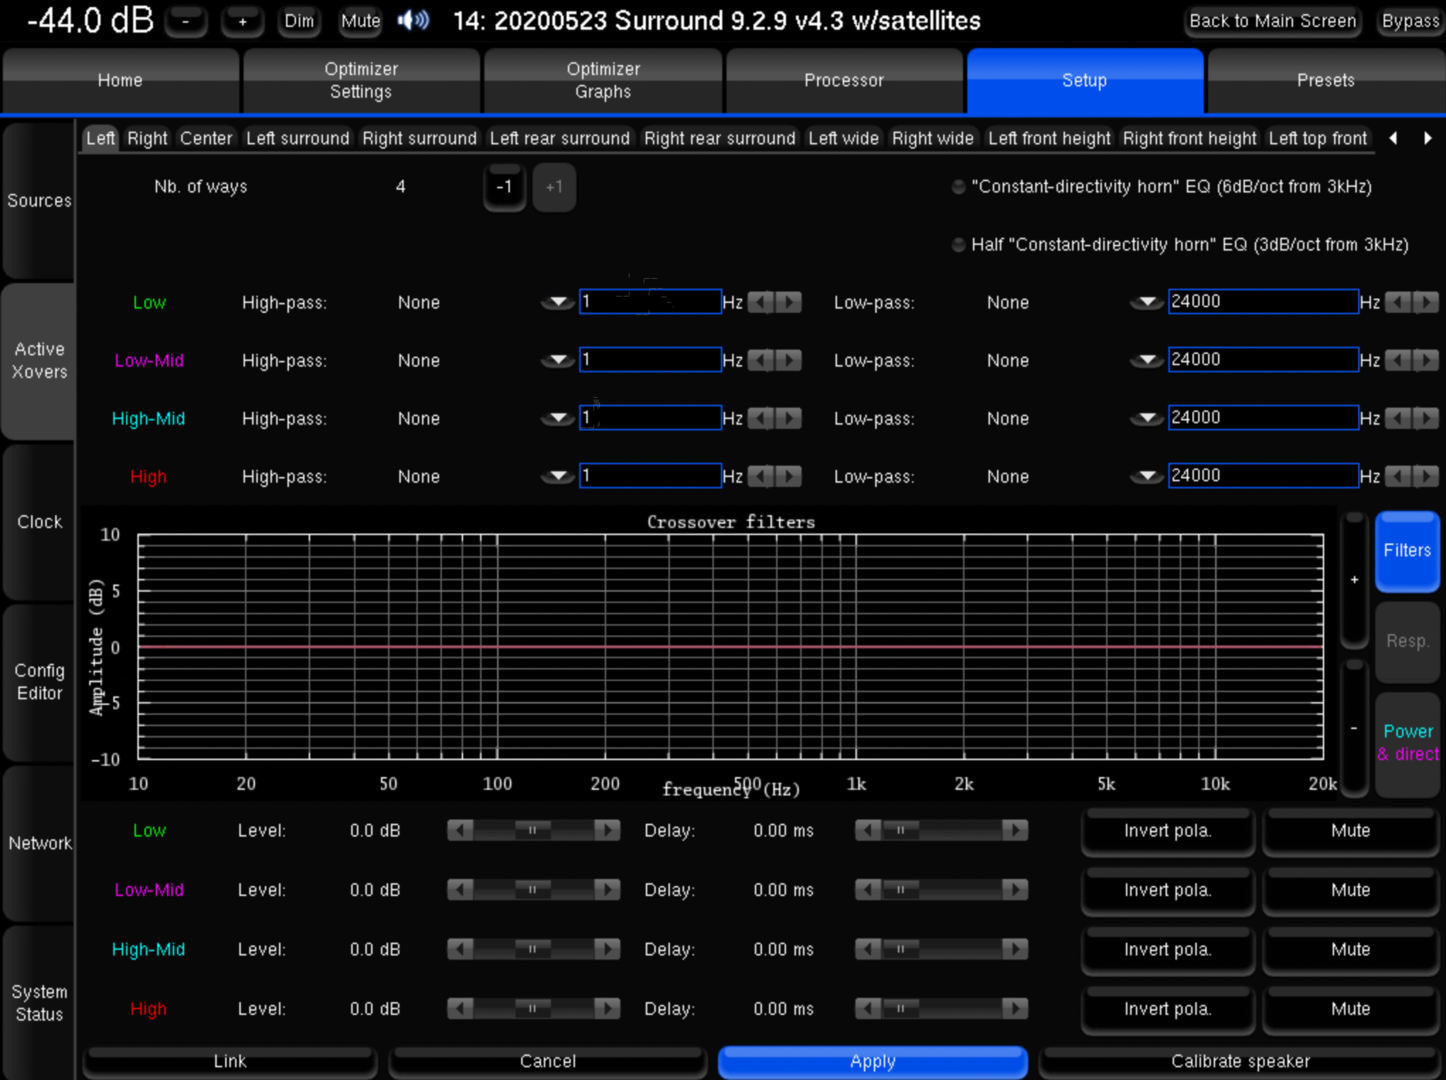
Task: Open the Low-Mid high-pass filter type dropdown
Action: tap(557, 360)
